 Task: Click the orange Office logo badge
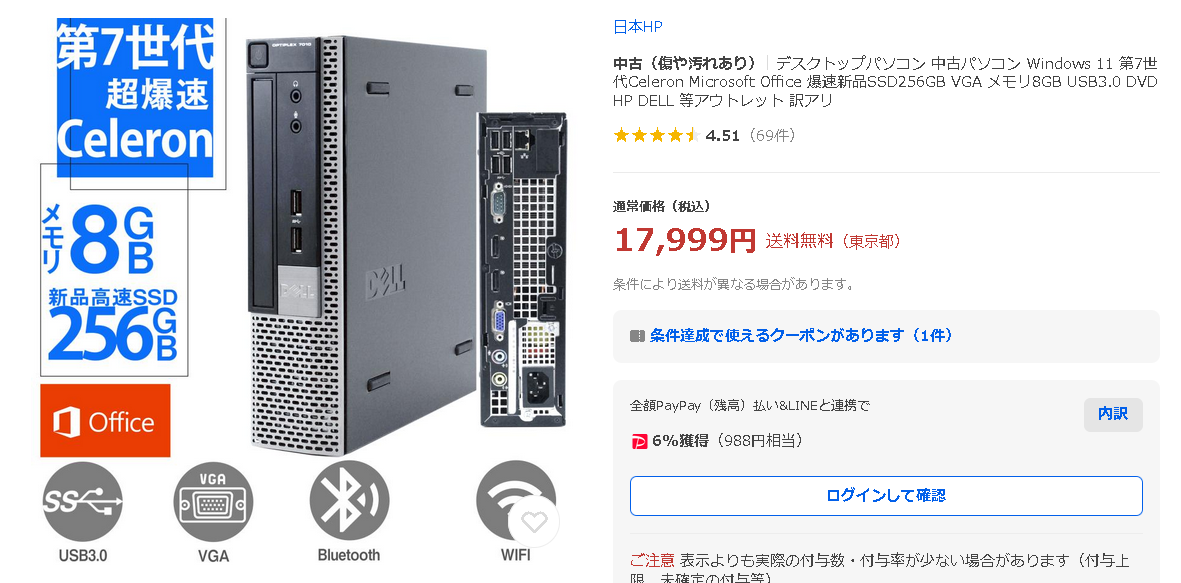[105, 420]
